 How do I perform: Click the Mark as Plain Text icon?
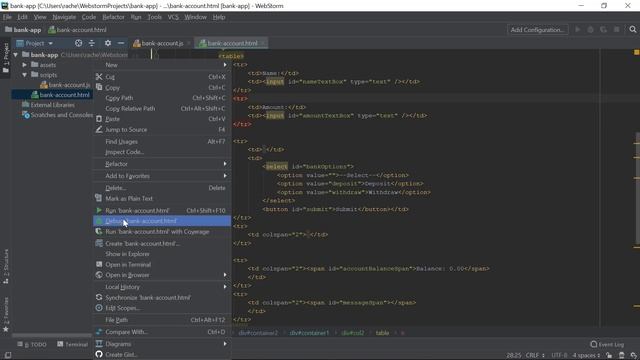[99, 198]
